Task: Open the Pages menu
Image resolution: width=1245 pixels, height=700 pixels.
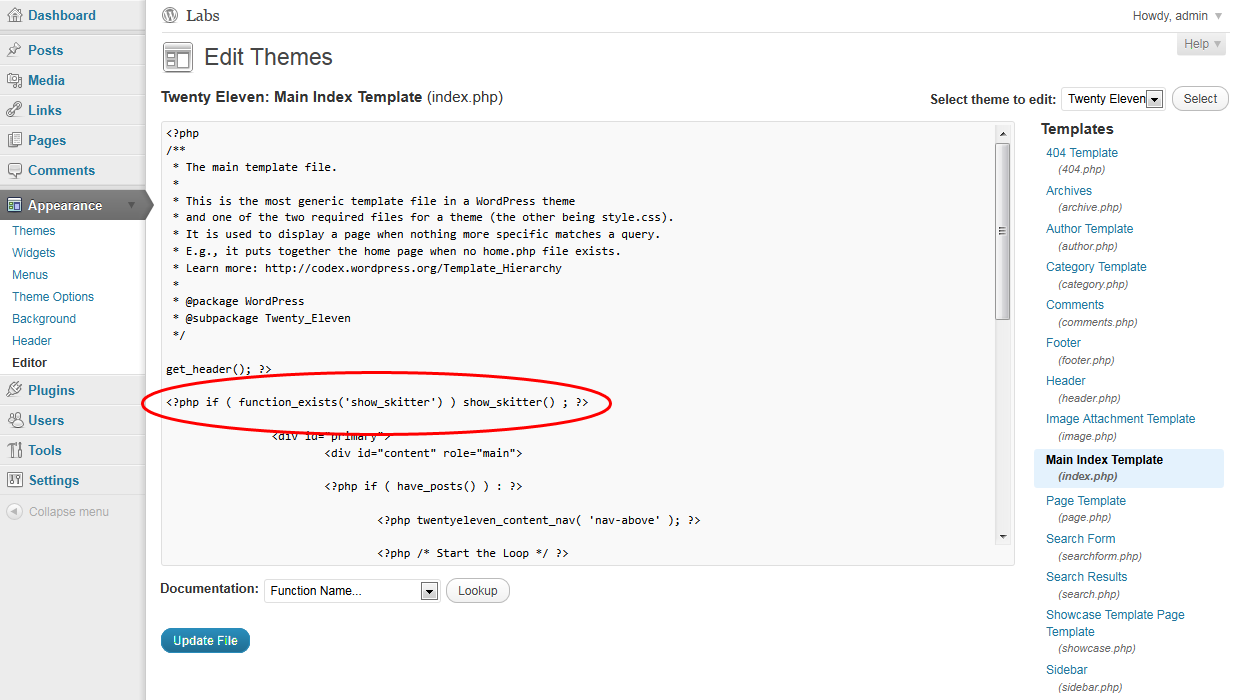Action: pyautogui.click(x=47, y=140)
